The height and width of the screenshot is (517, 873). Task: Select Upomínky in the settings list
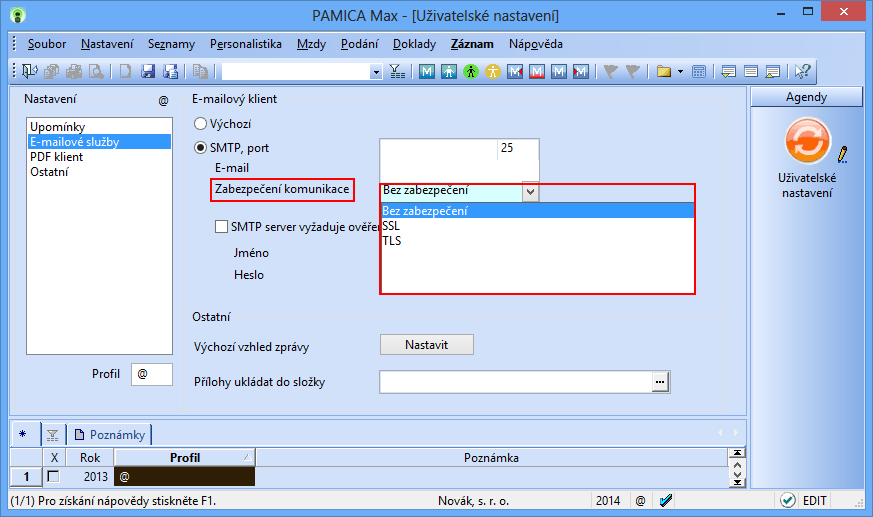click(x=99, y=127)
